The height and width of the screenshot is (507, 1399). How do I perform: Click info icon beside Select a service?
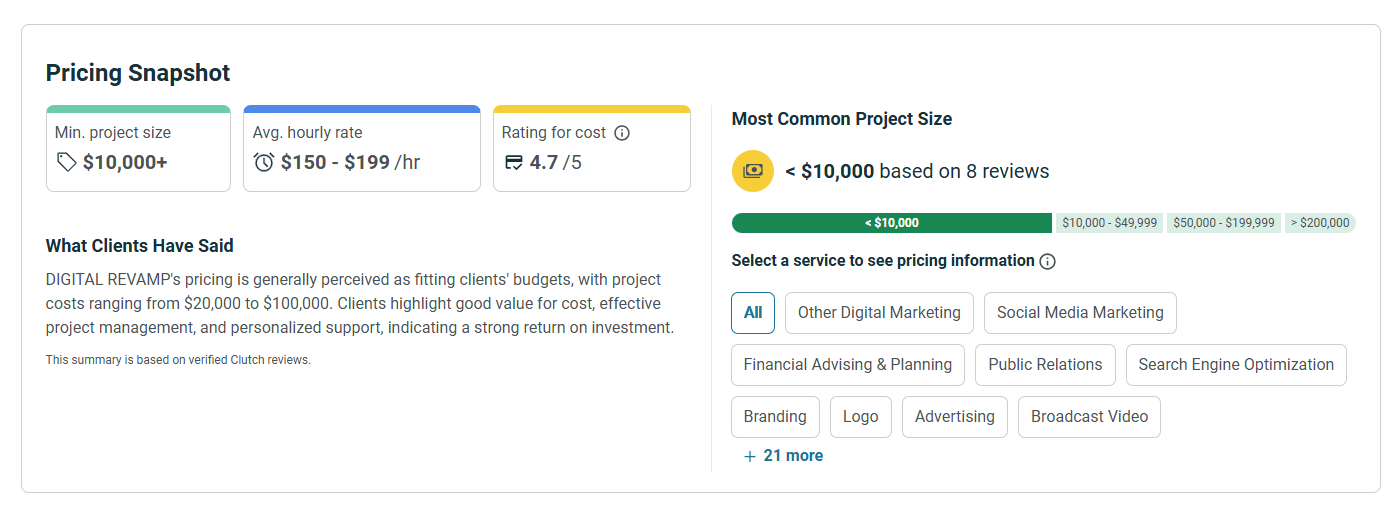(x=1047, y=261)
